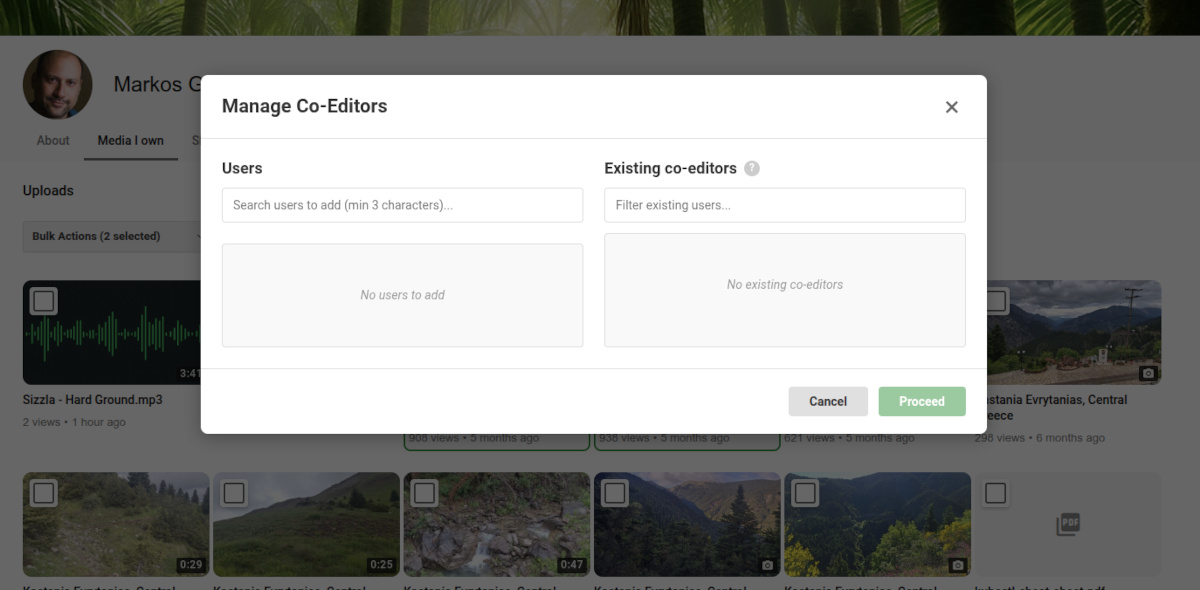This screenshot has width=1200, height=590.
Task: Open the PDF document icon thumbnail
Action: [x=1068, y=524]
